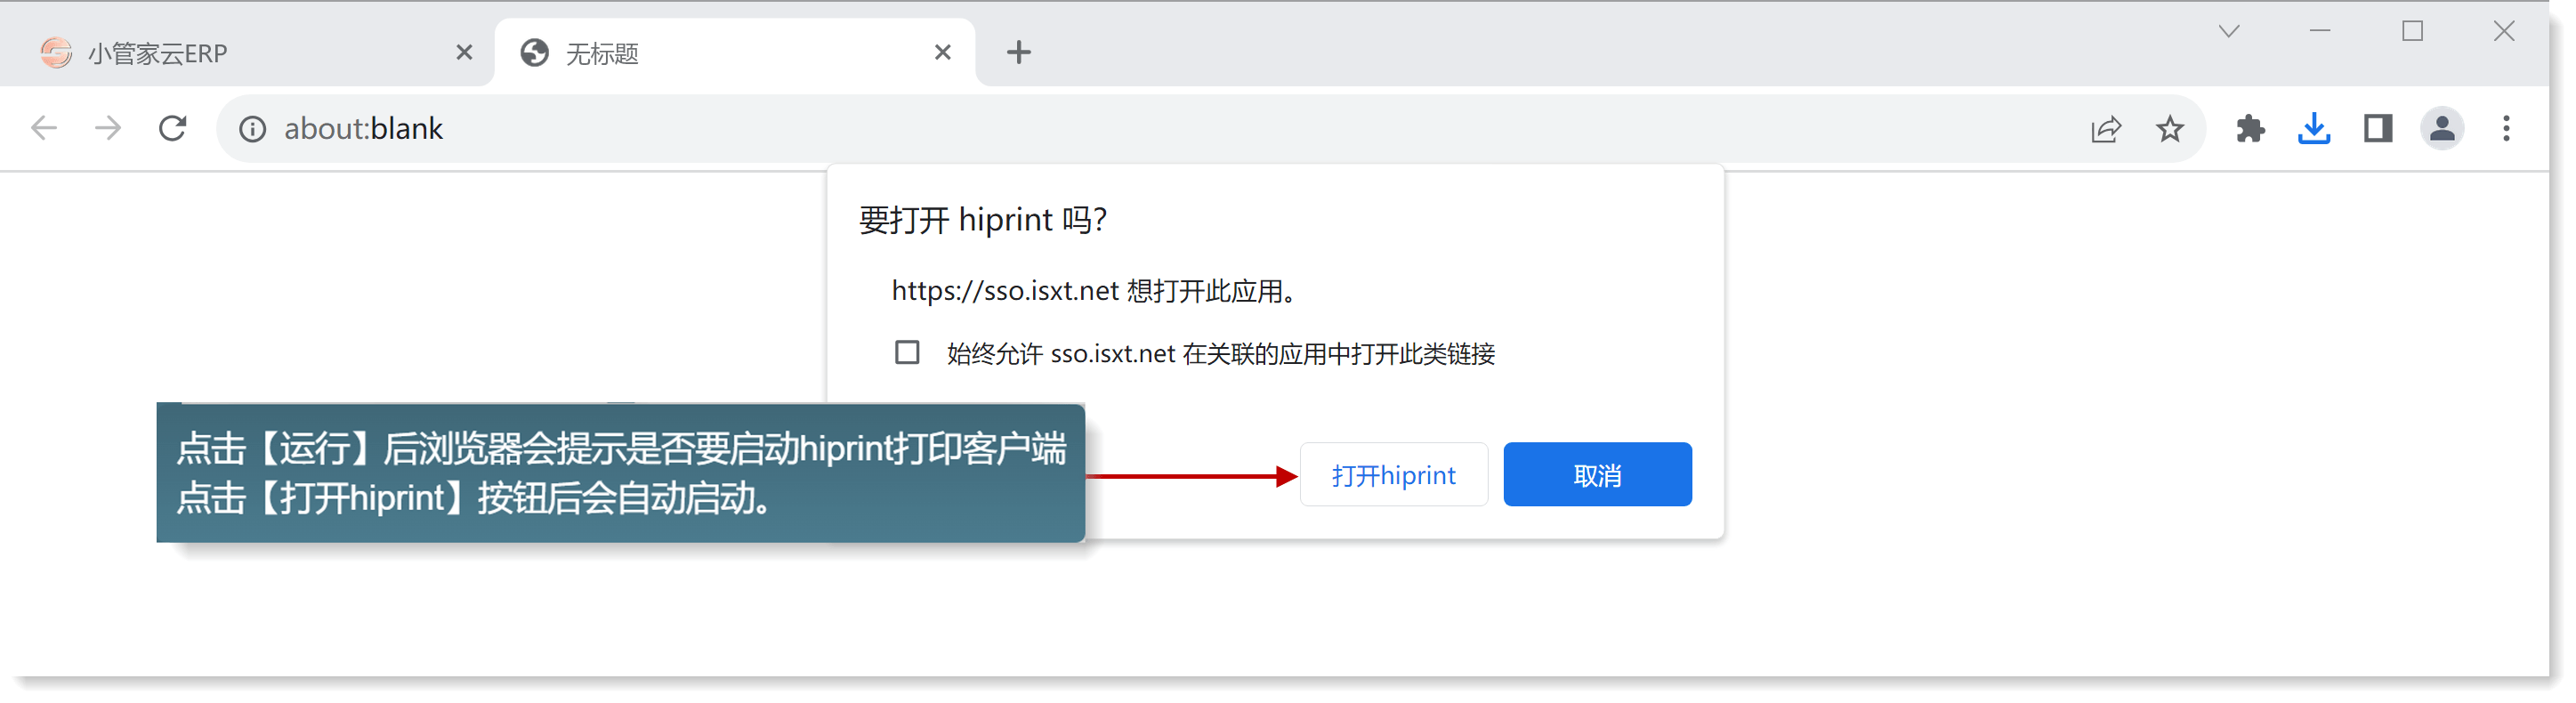
Task: Click the site information icon
Action: (252, 129)
